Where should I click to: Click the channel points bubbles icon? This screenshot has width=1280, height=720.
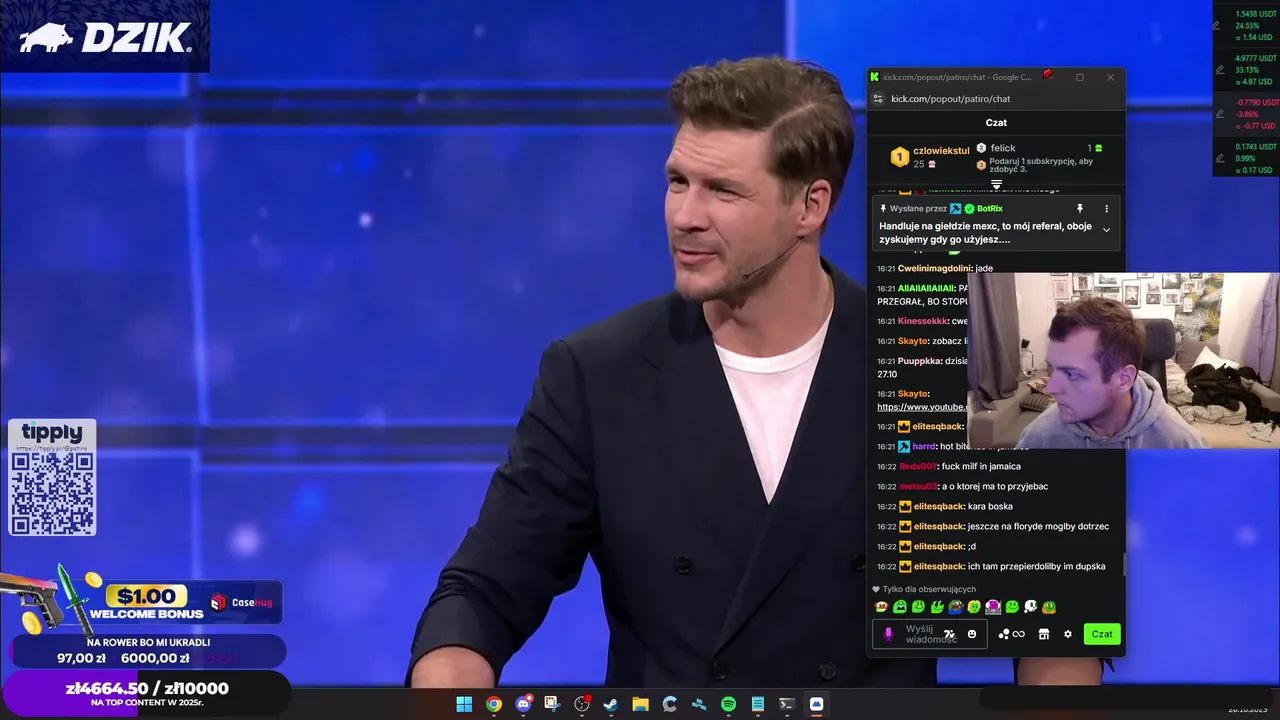point(1004,634)
